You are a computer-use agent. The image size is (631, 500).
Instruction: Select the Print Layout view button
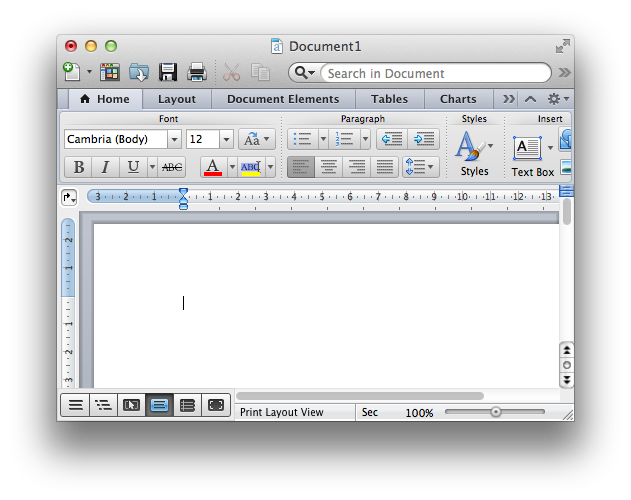point(159,405)
